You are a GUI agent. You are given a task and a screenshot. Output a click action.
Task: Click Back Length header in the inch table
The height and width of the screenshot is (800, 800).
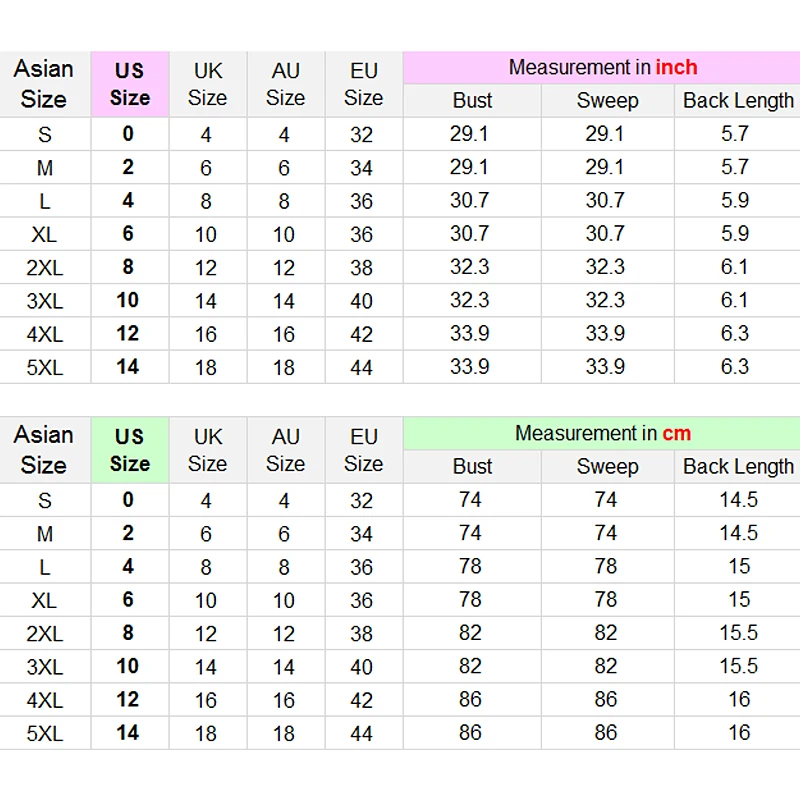click(738, 101)
